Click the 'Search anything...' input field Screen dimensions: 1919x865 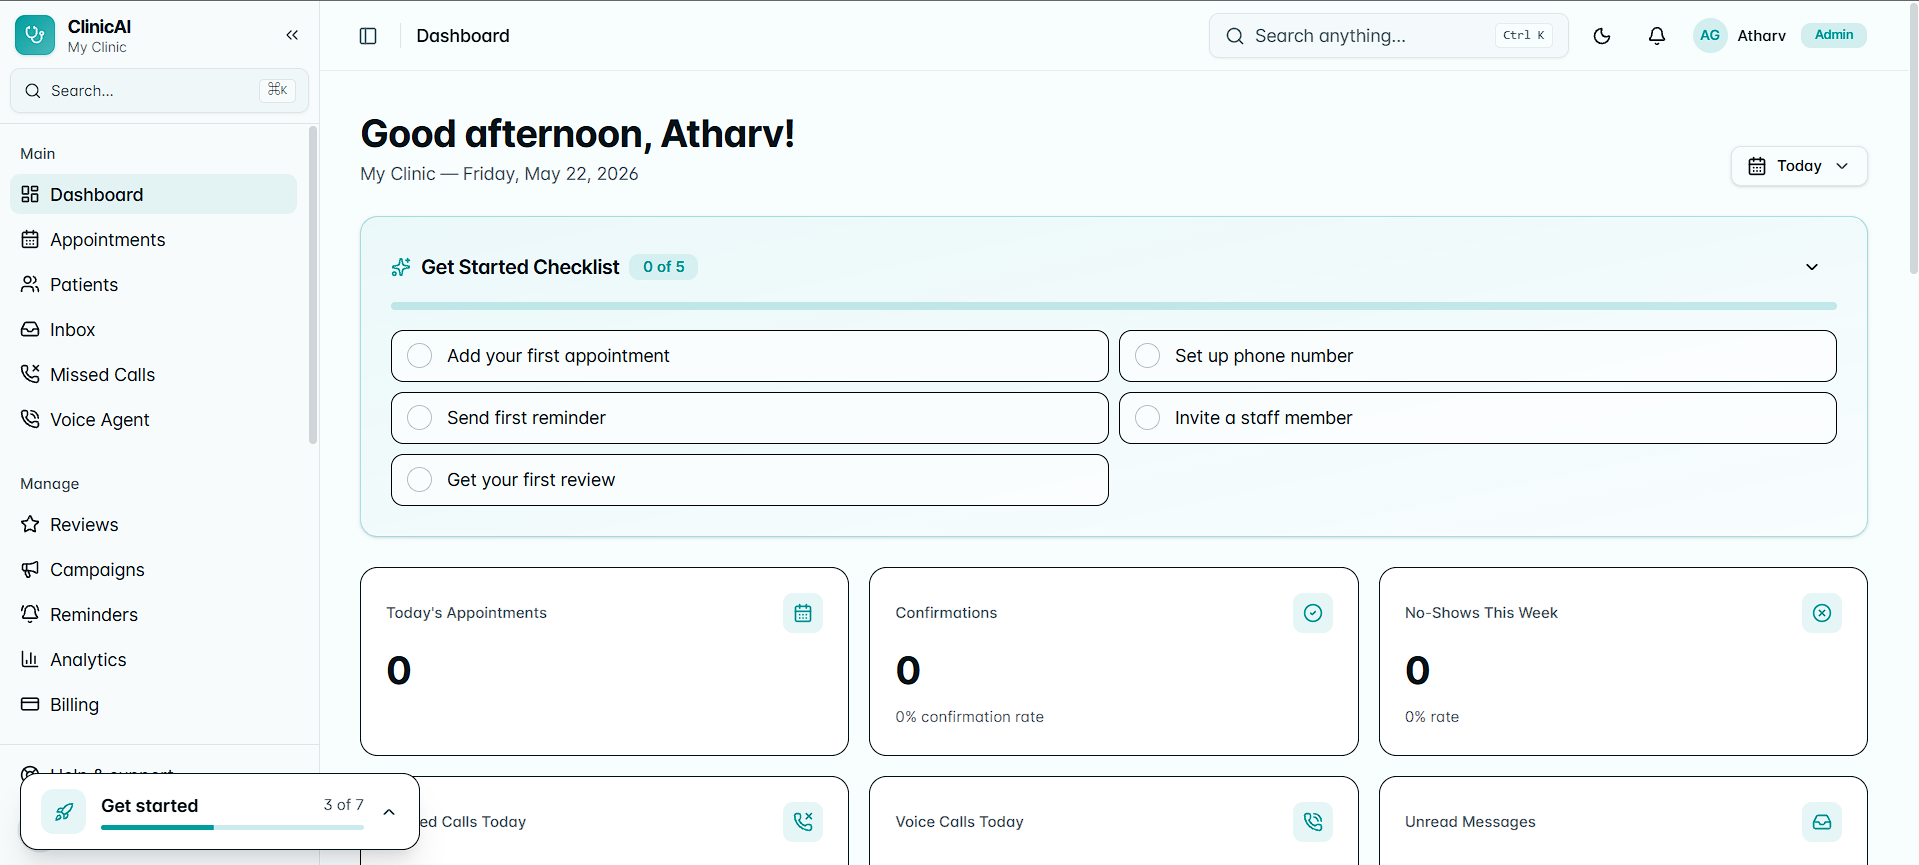(x=1389, y=36)
